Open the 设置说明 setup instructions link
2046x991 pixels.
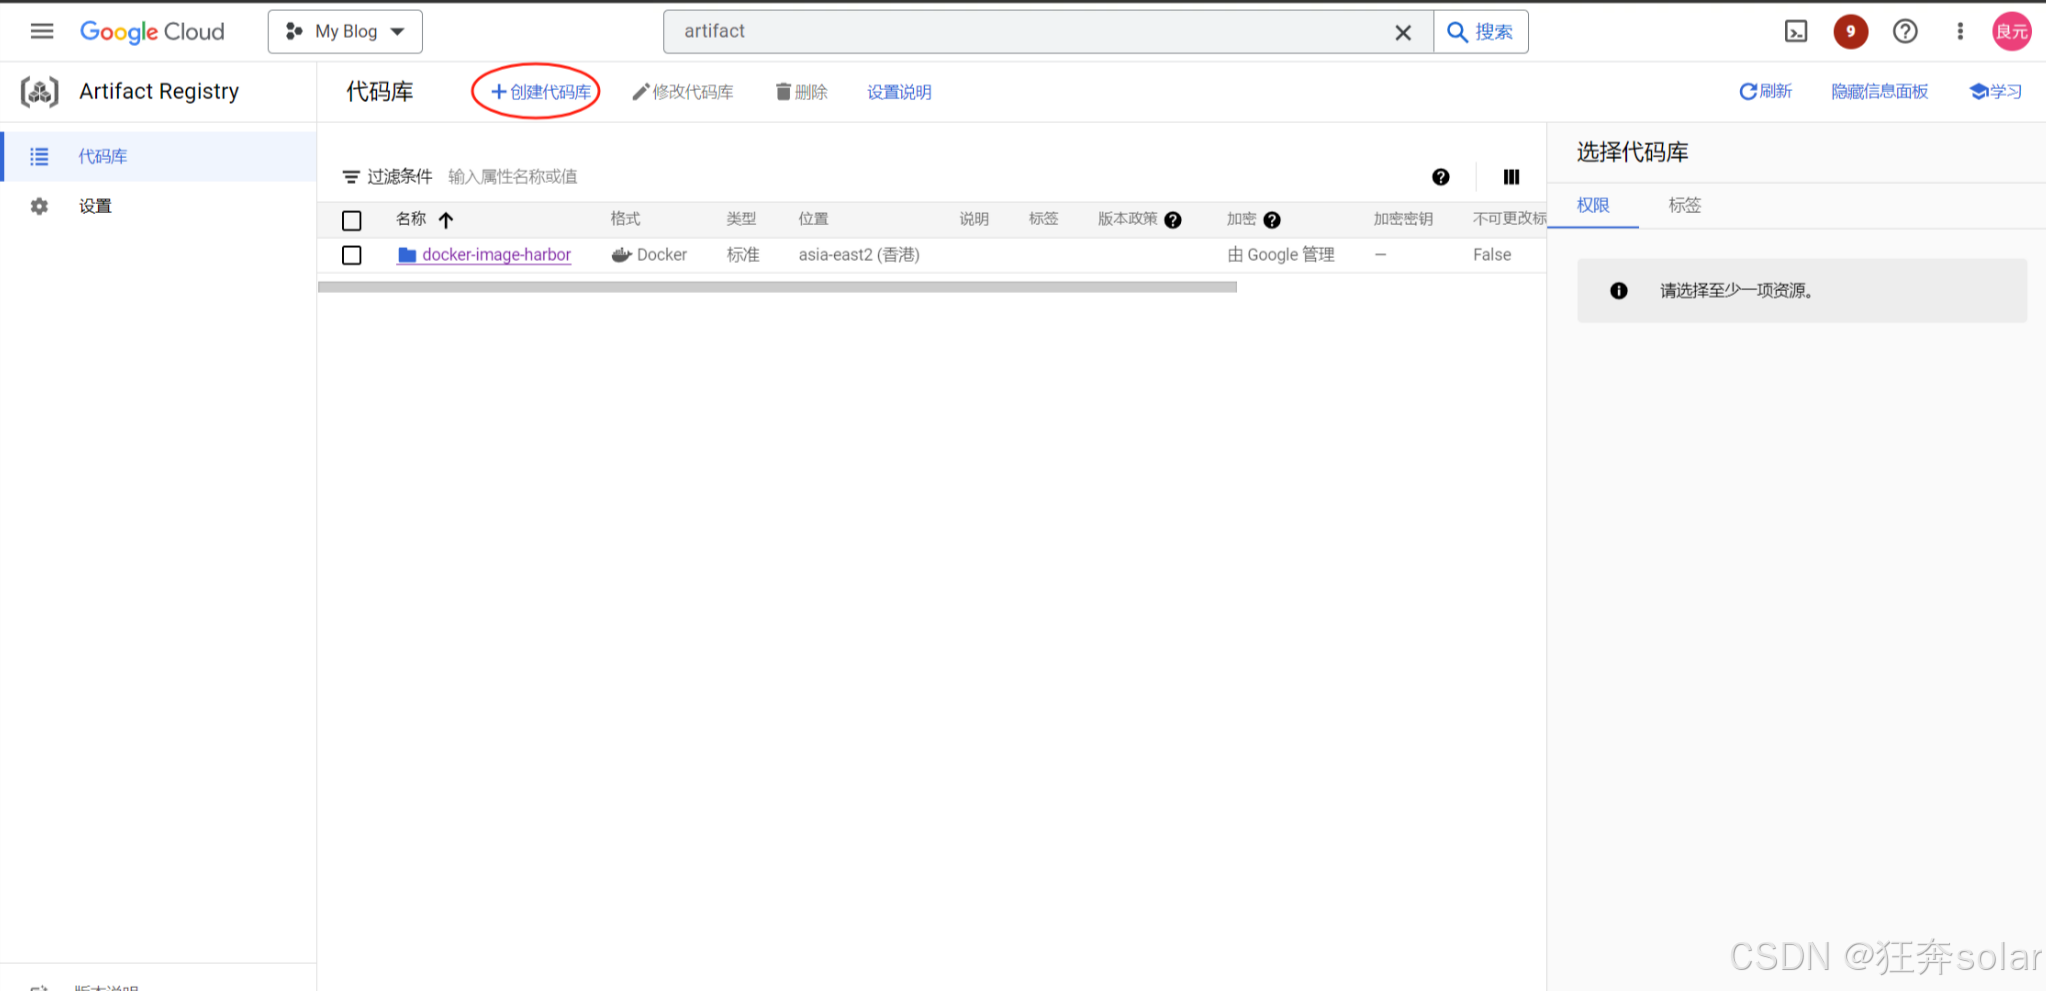pyautogui.click(x=899, y=92)
